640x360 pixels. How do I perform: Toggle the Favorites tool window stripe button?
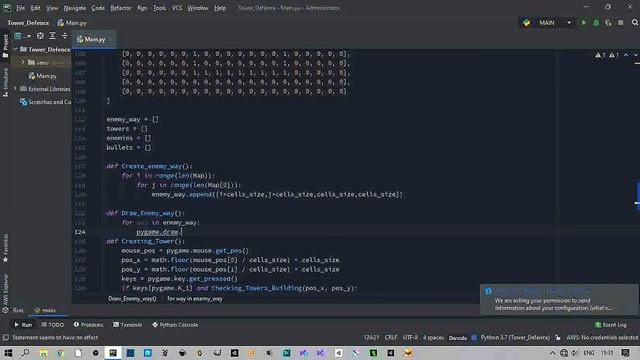5,248
